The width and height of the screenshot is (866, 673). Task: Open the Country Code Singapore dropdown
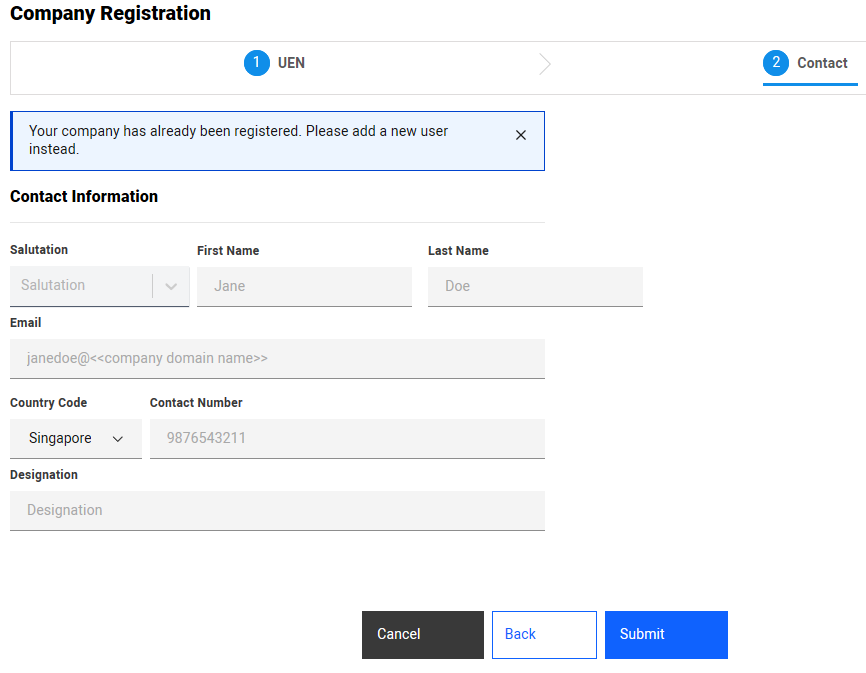tap(76, 438)
